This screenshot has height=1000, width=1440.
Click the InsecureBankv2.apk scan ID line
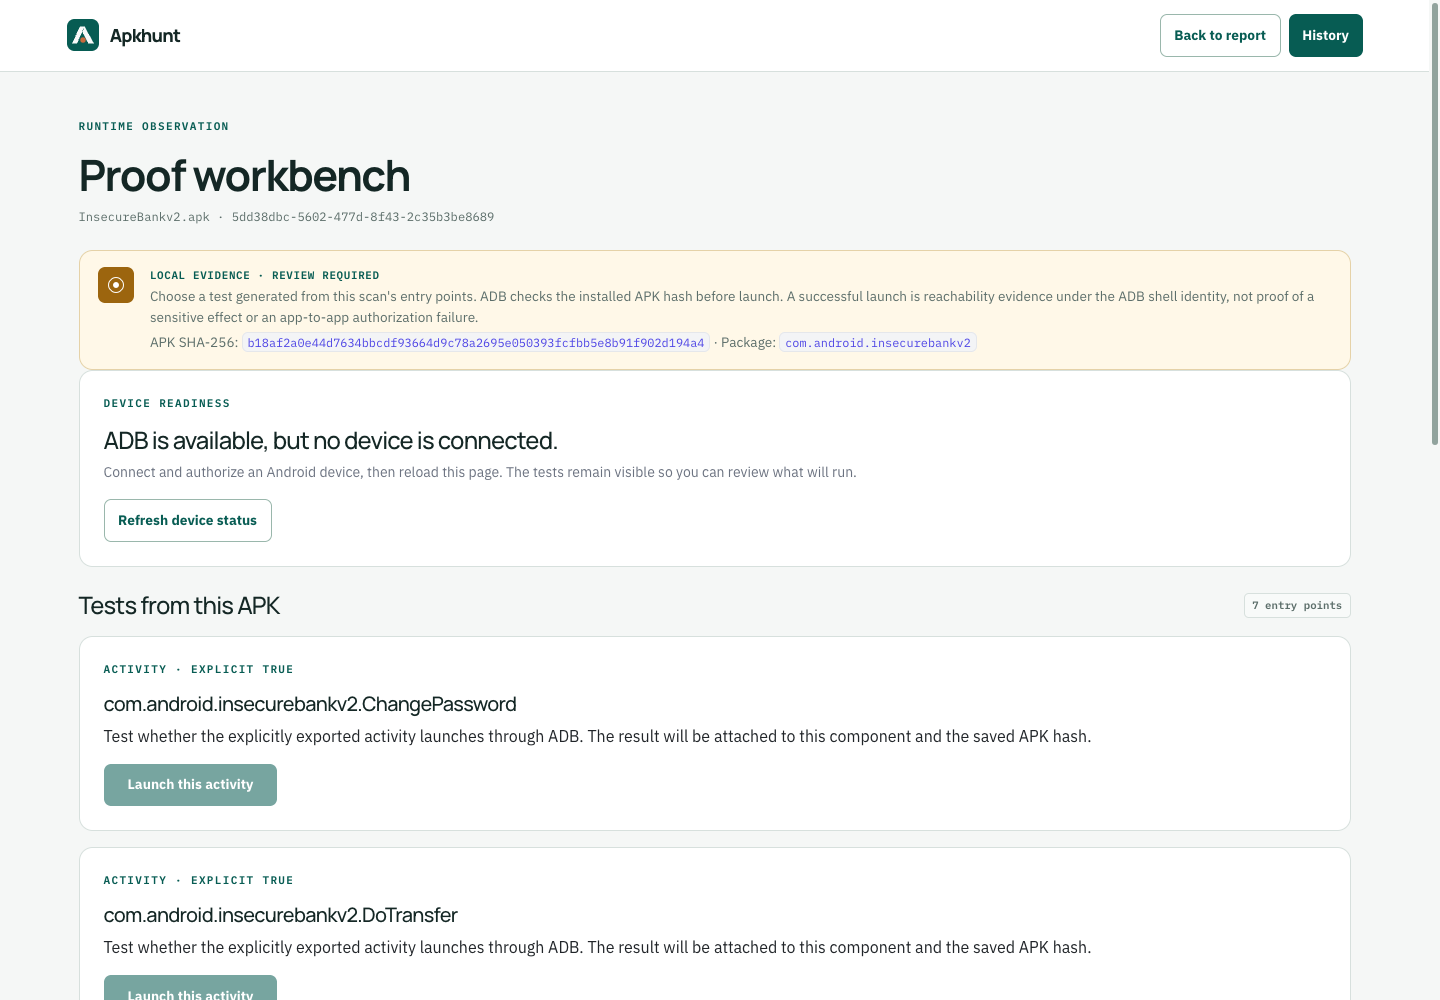tap(286, 217)
